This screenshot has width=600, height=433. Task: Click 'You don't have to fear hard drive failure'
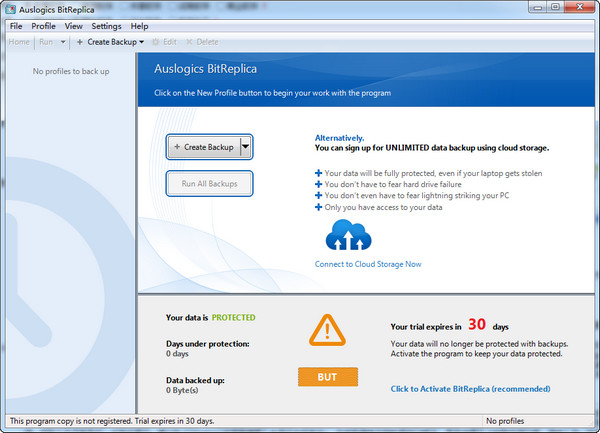coord(393,184)
